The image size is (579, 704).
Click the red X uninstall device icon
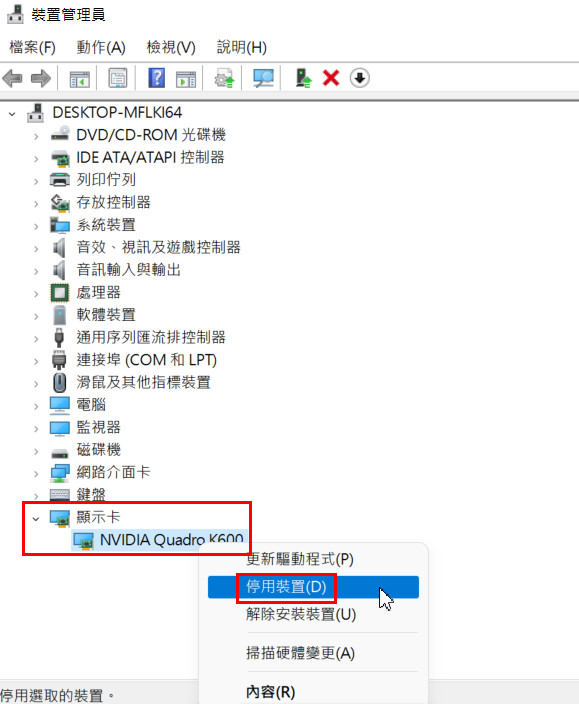click(331, 78)
